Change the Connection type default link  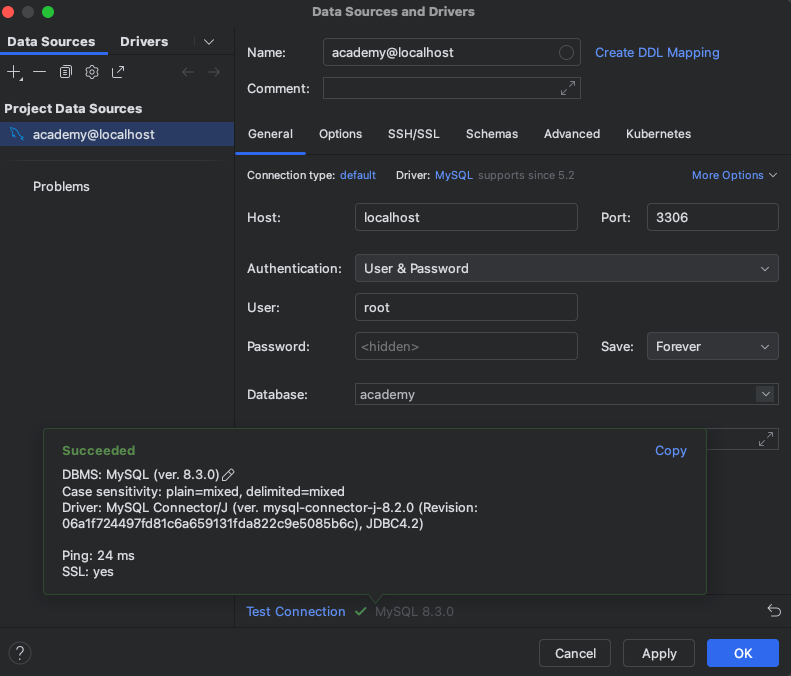[x=358, y=175]
